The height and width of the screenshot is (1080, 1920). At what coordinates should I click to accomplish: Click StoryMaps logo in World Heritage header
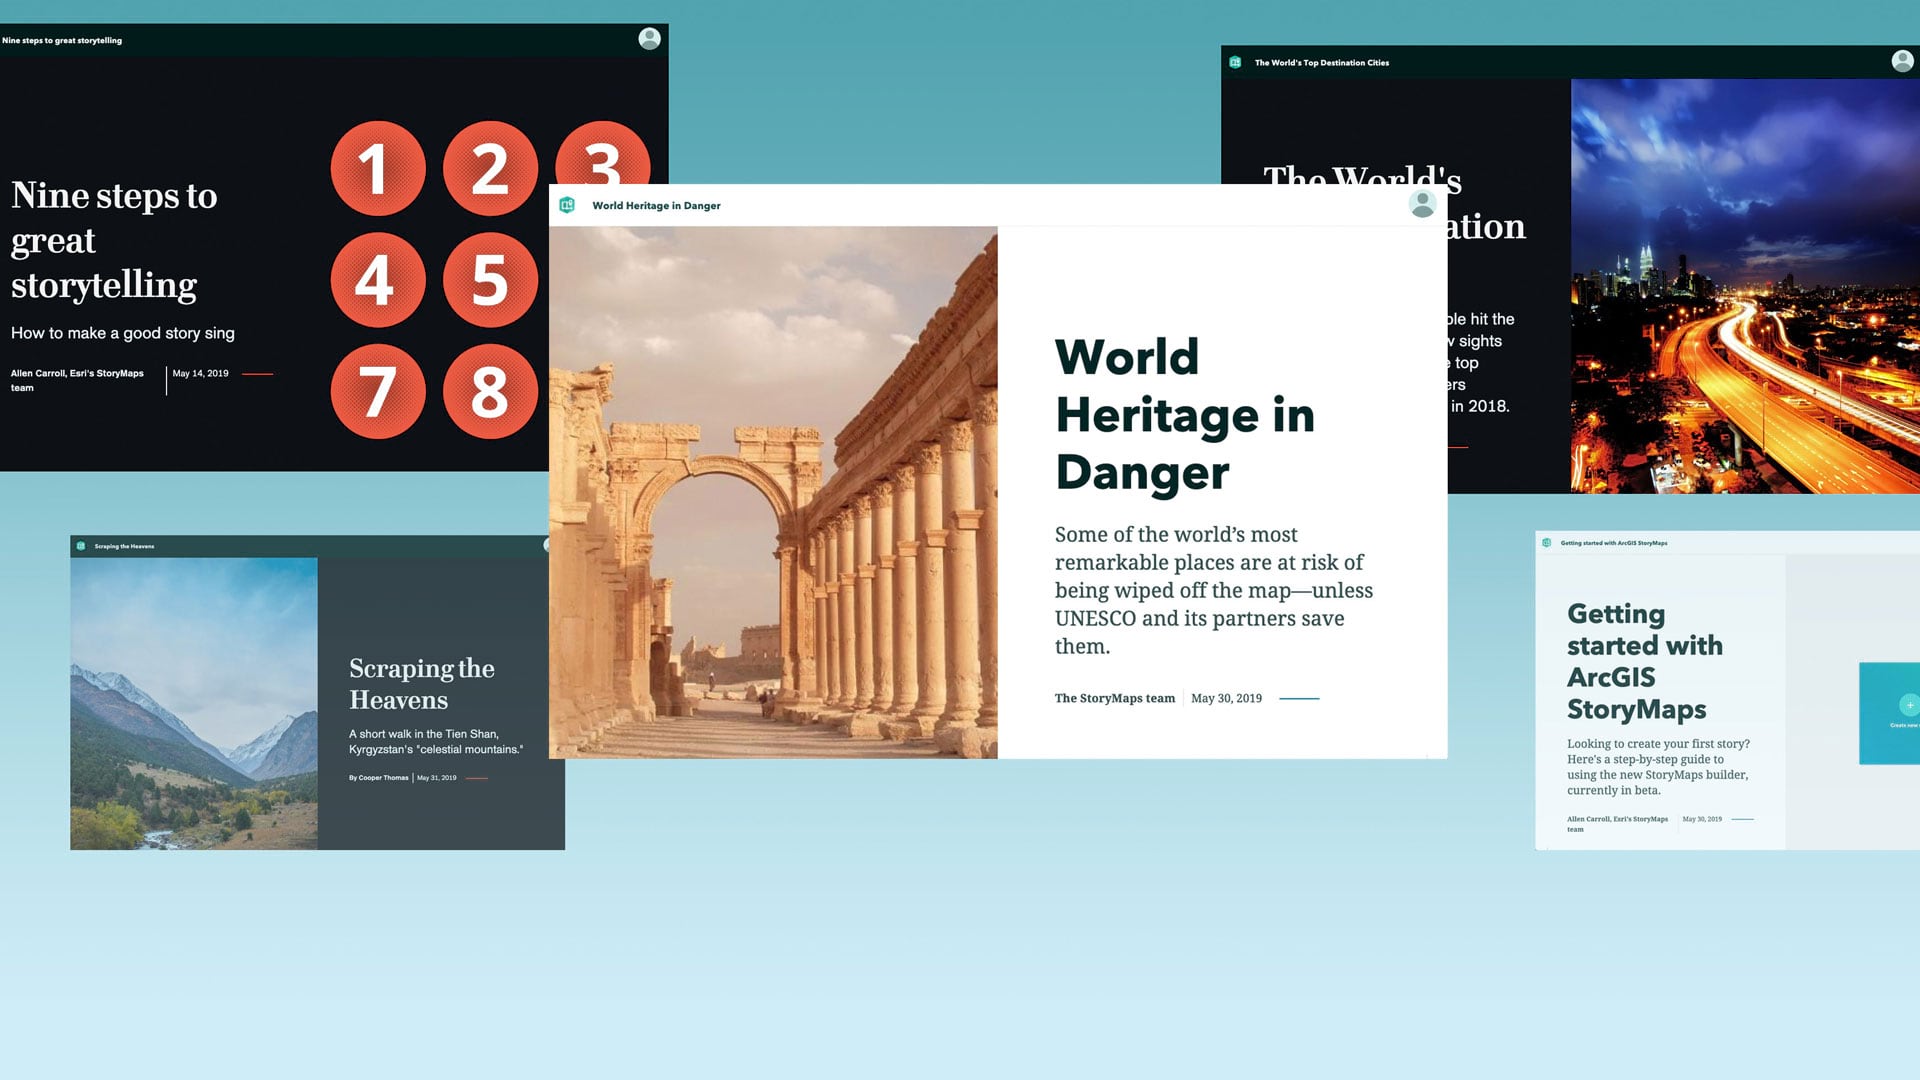tap(567, 205)
